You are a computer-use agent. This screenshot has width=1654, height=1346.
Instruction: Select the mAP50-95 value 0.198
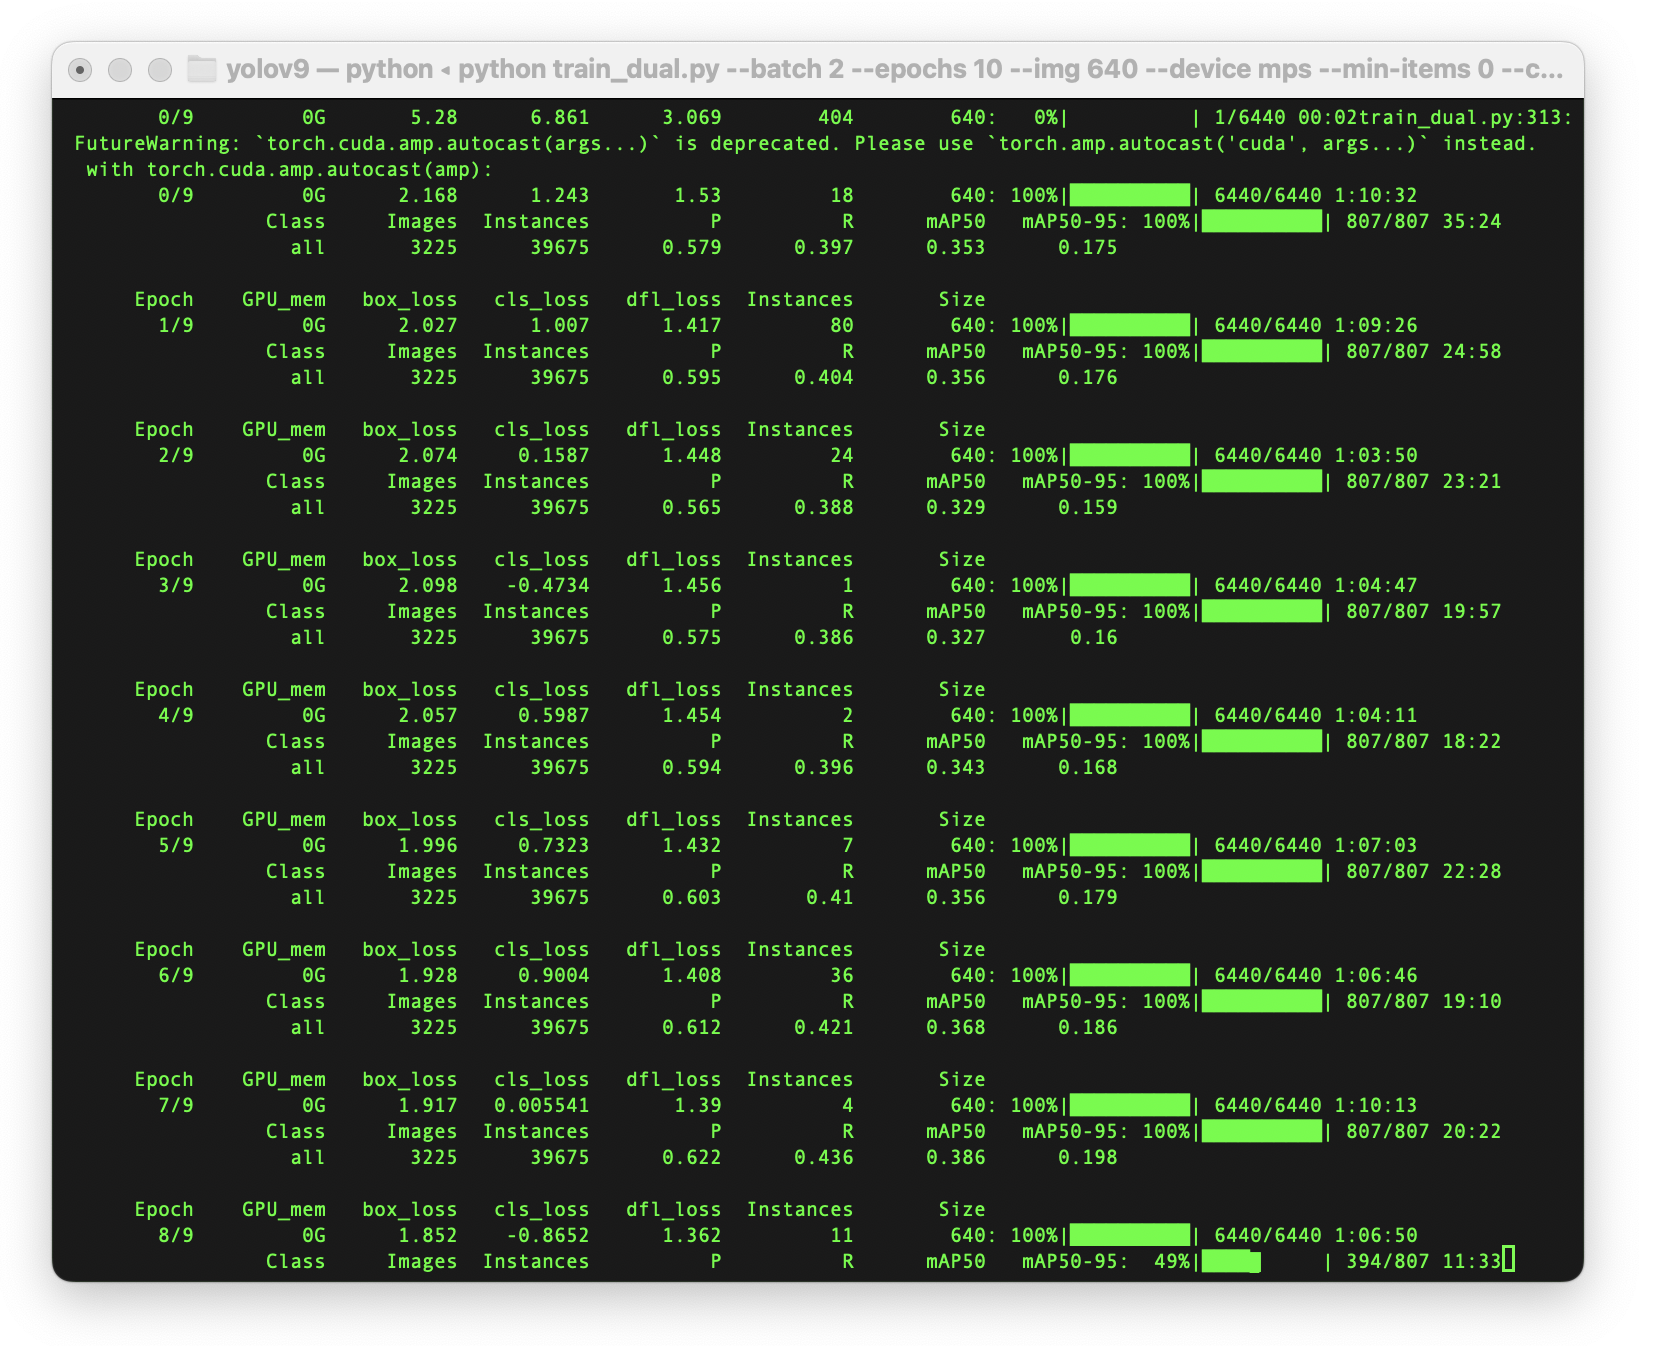[1088, 1157]
